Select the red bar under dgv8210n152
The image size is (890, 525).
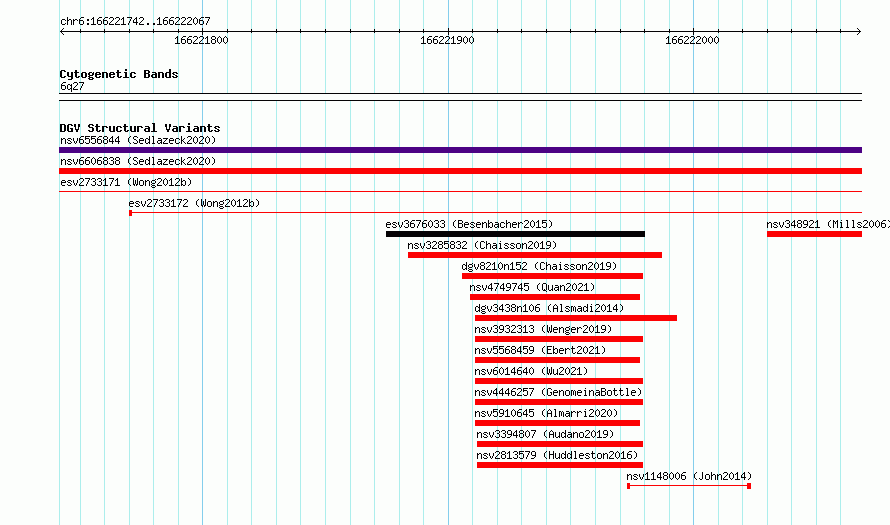[552, 276]
